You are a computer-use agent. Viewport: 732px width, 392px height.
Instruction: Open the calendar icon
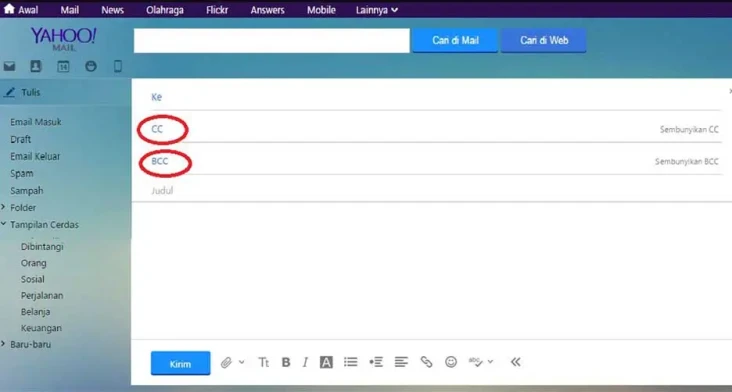click(63, 67)
